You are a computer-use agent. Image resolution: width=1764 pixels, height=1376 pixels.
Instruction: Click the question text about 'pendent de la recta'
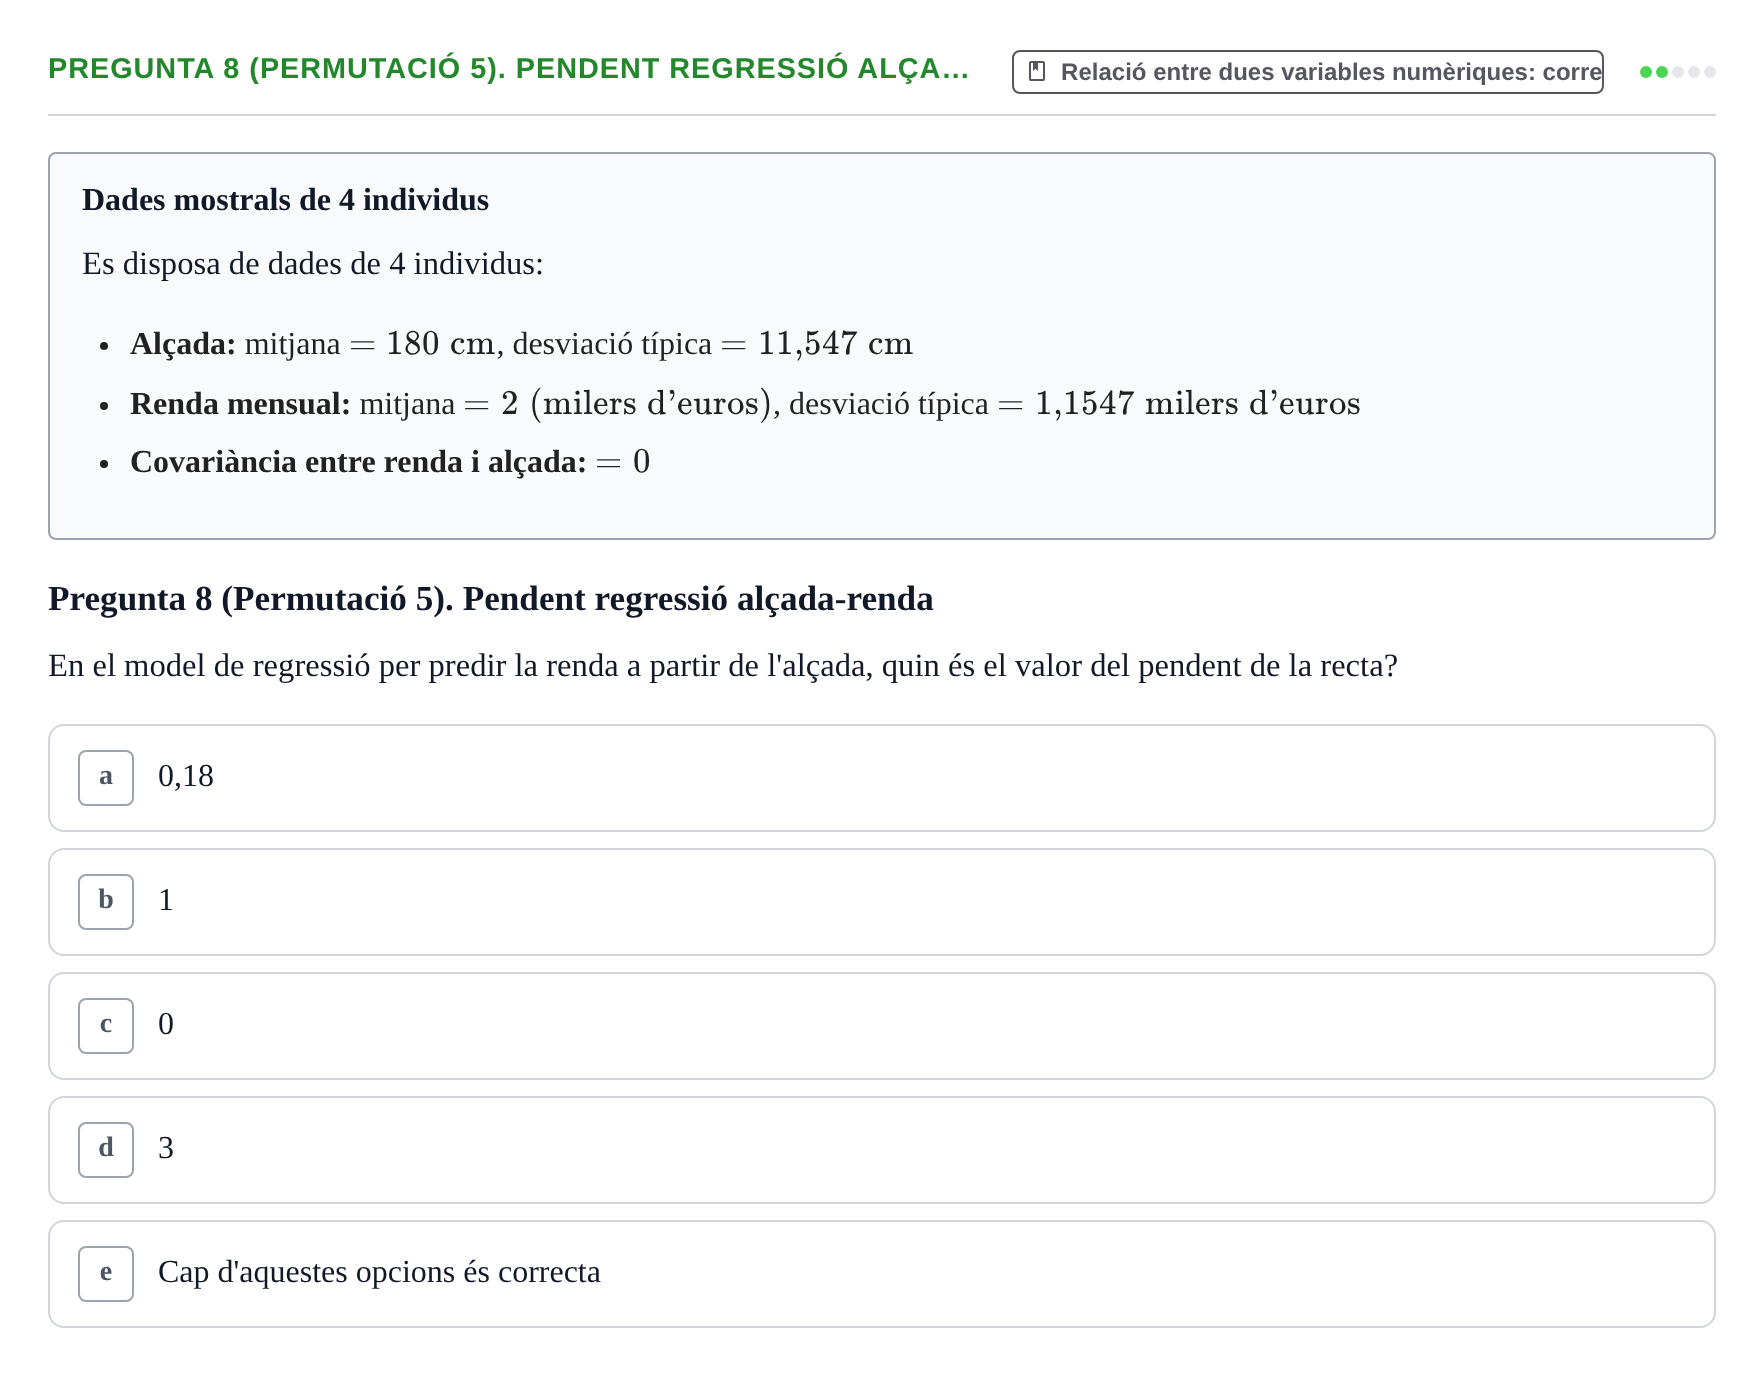point(722,666)
